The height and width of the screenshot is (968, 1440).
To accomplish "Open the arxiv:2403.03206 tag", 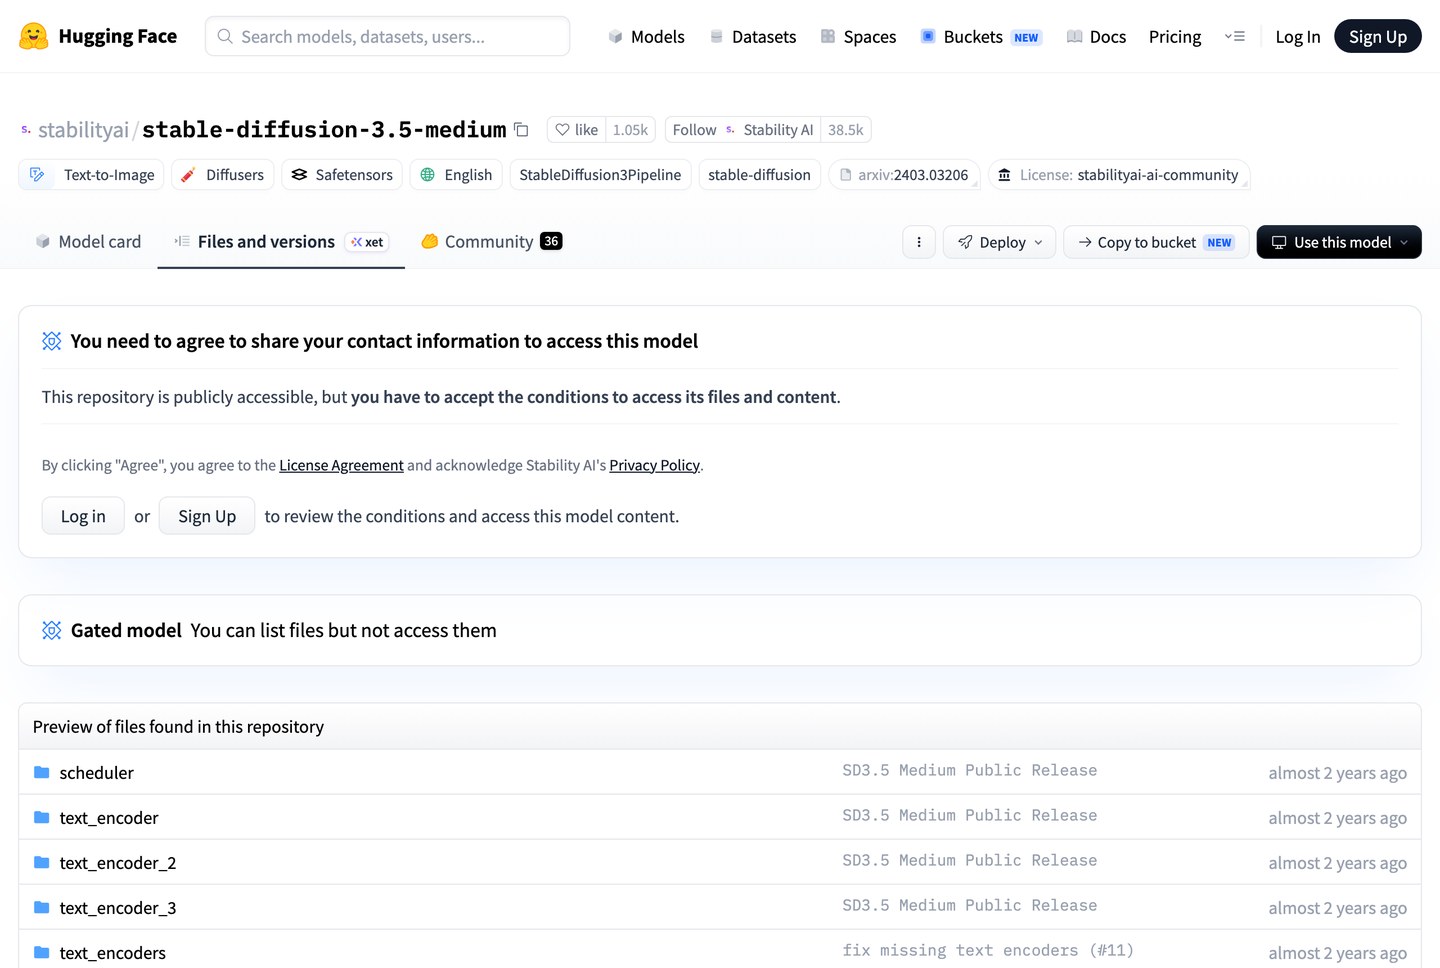I will pyautogui.click(x=904, y=175).
